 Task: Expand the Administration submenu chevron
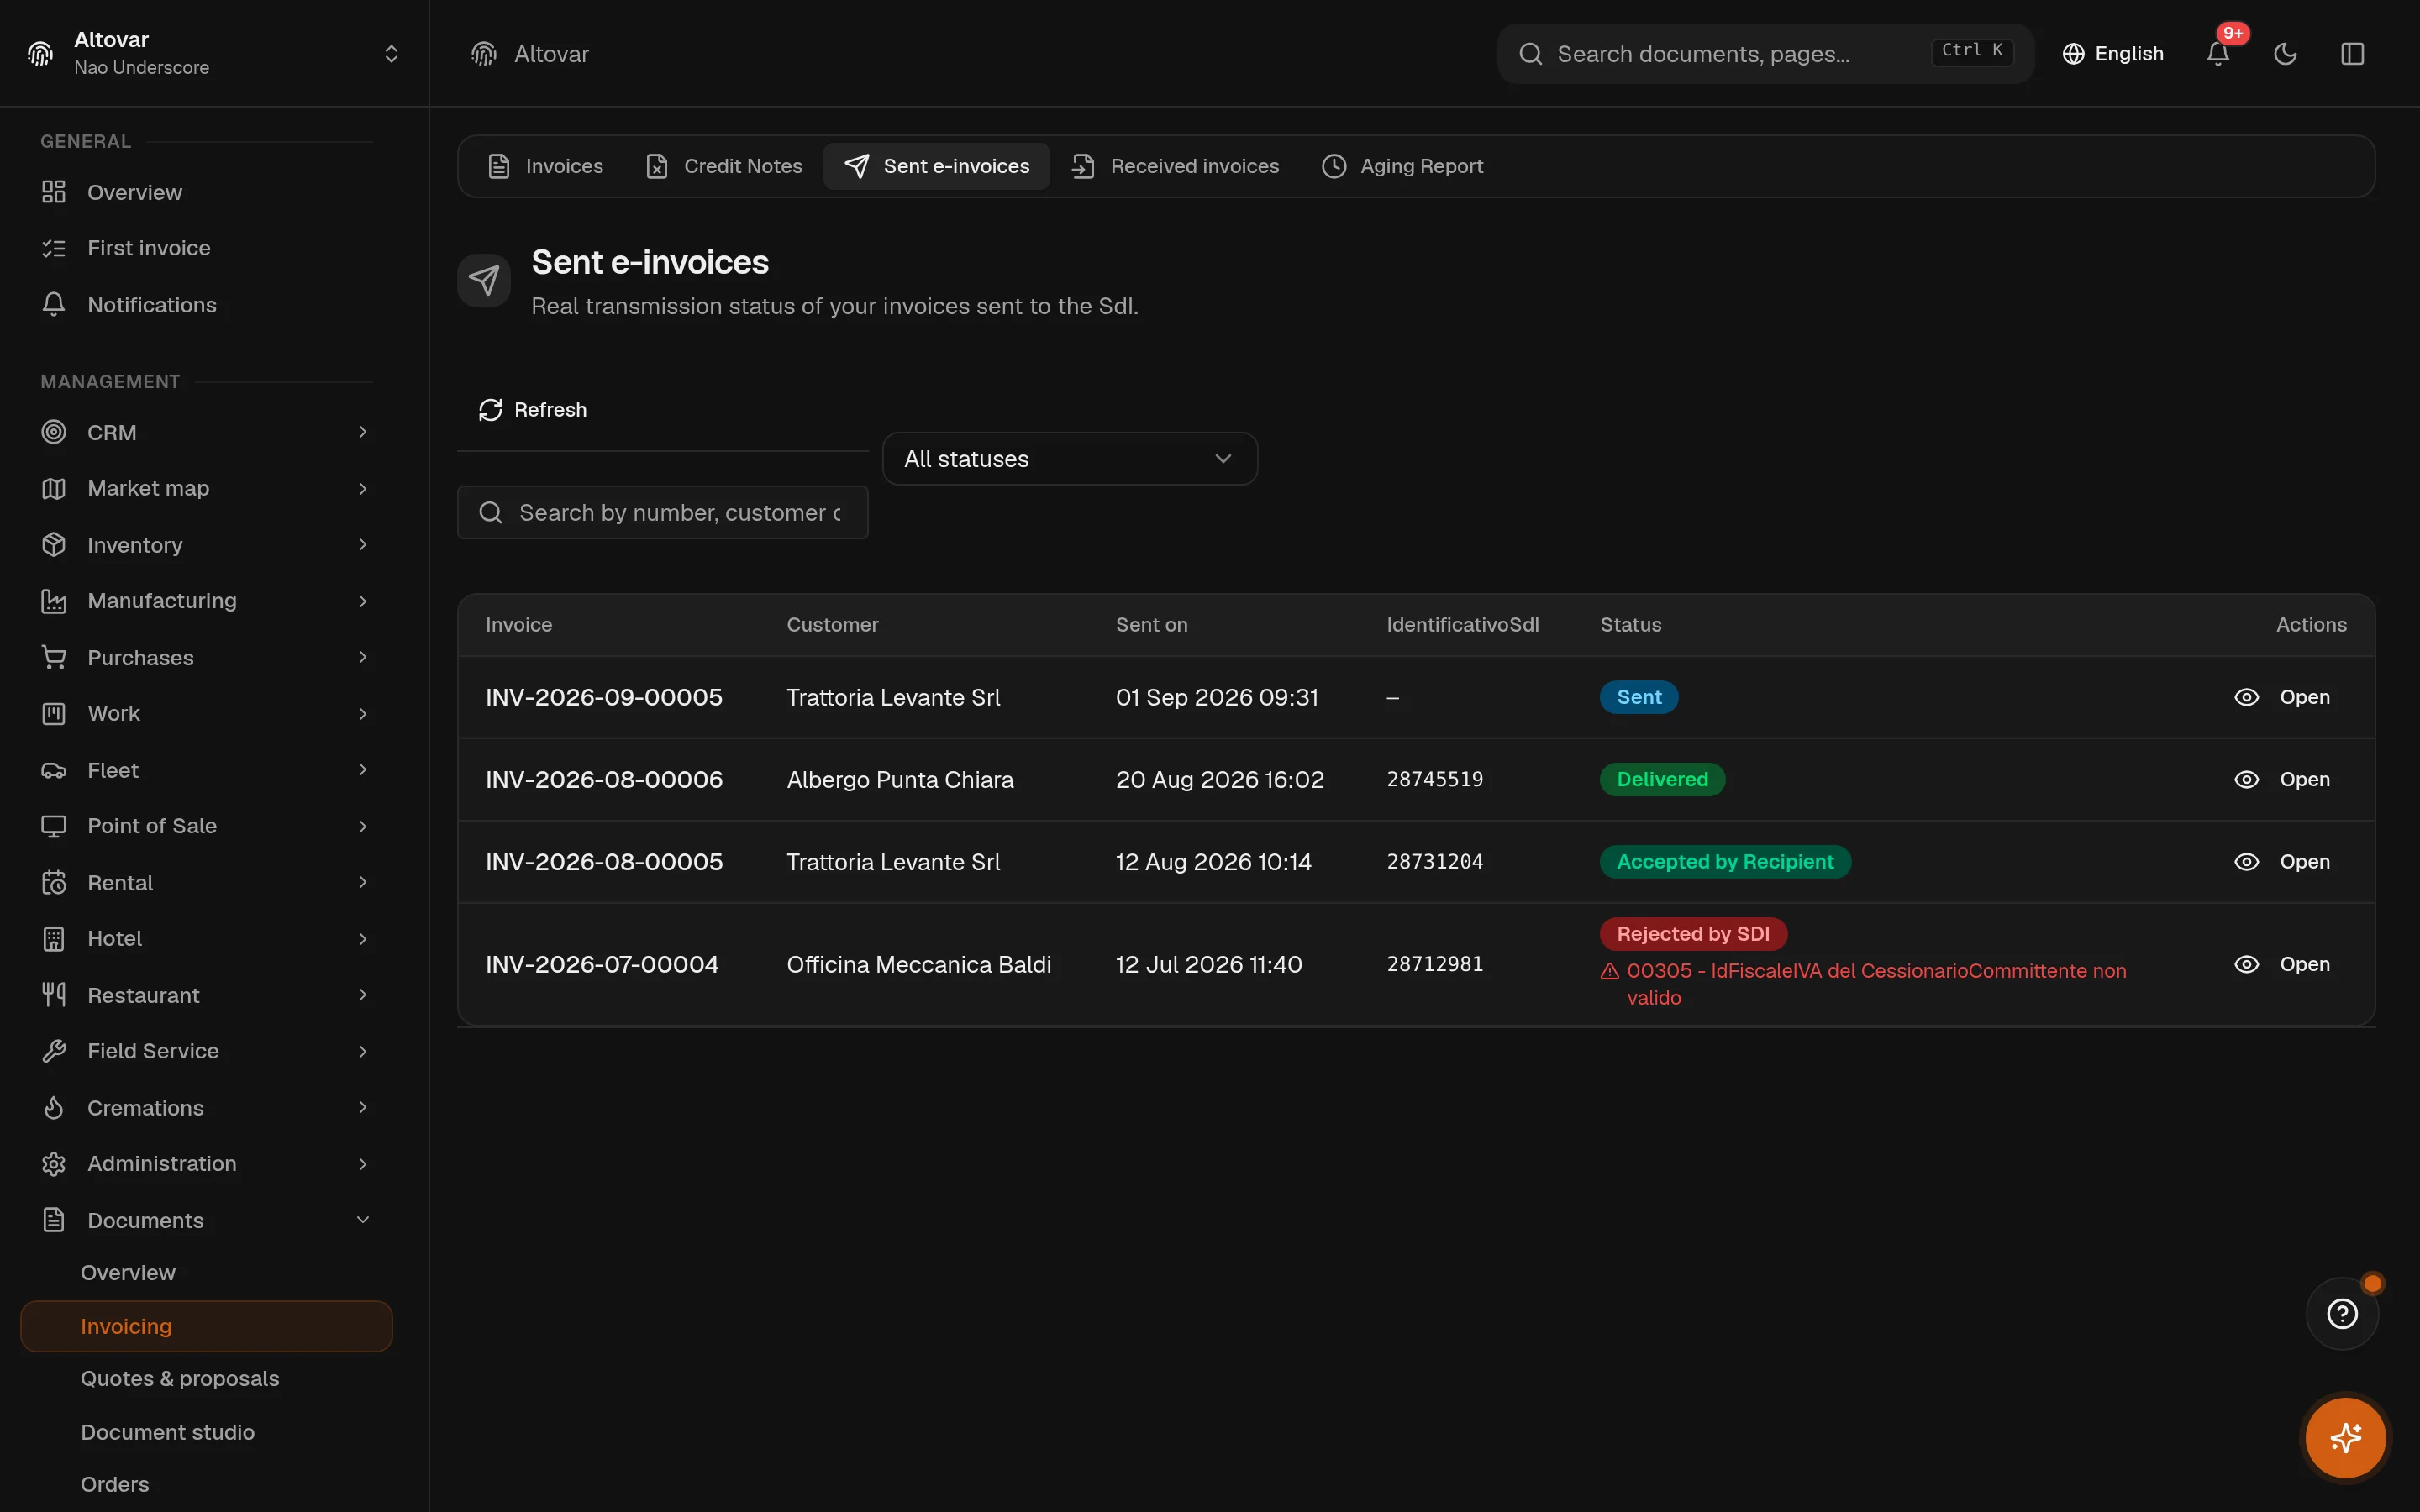(x=363, y=1164)
